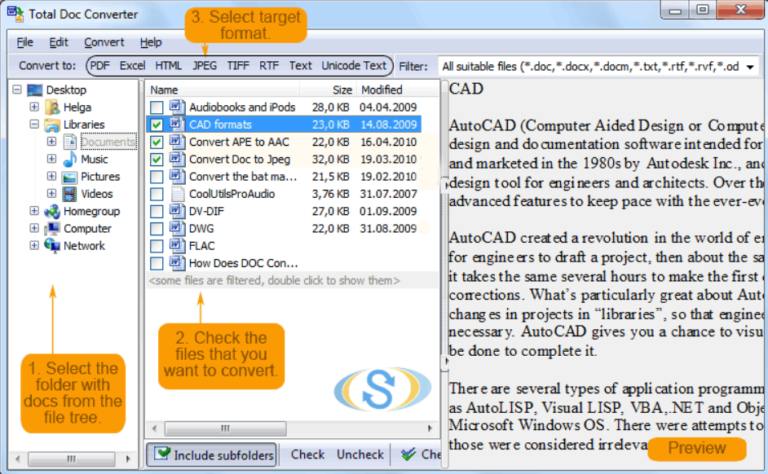Screen dimensions: 768x474
Task: Check the FLAC file checkbox
Action: point(157,246)
